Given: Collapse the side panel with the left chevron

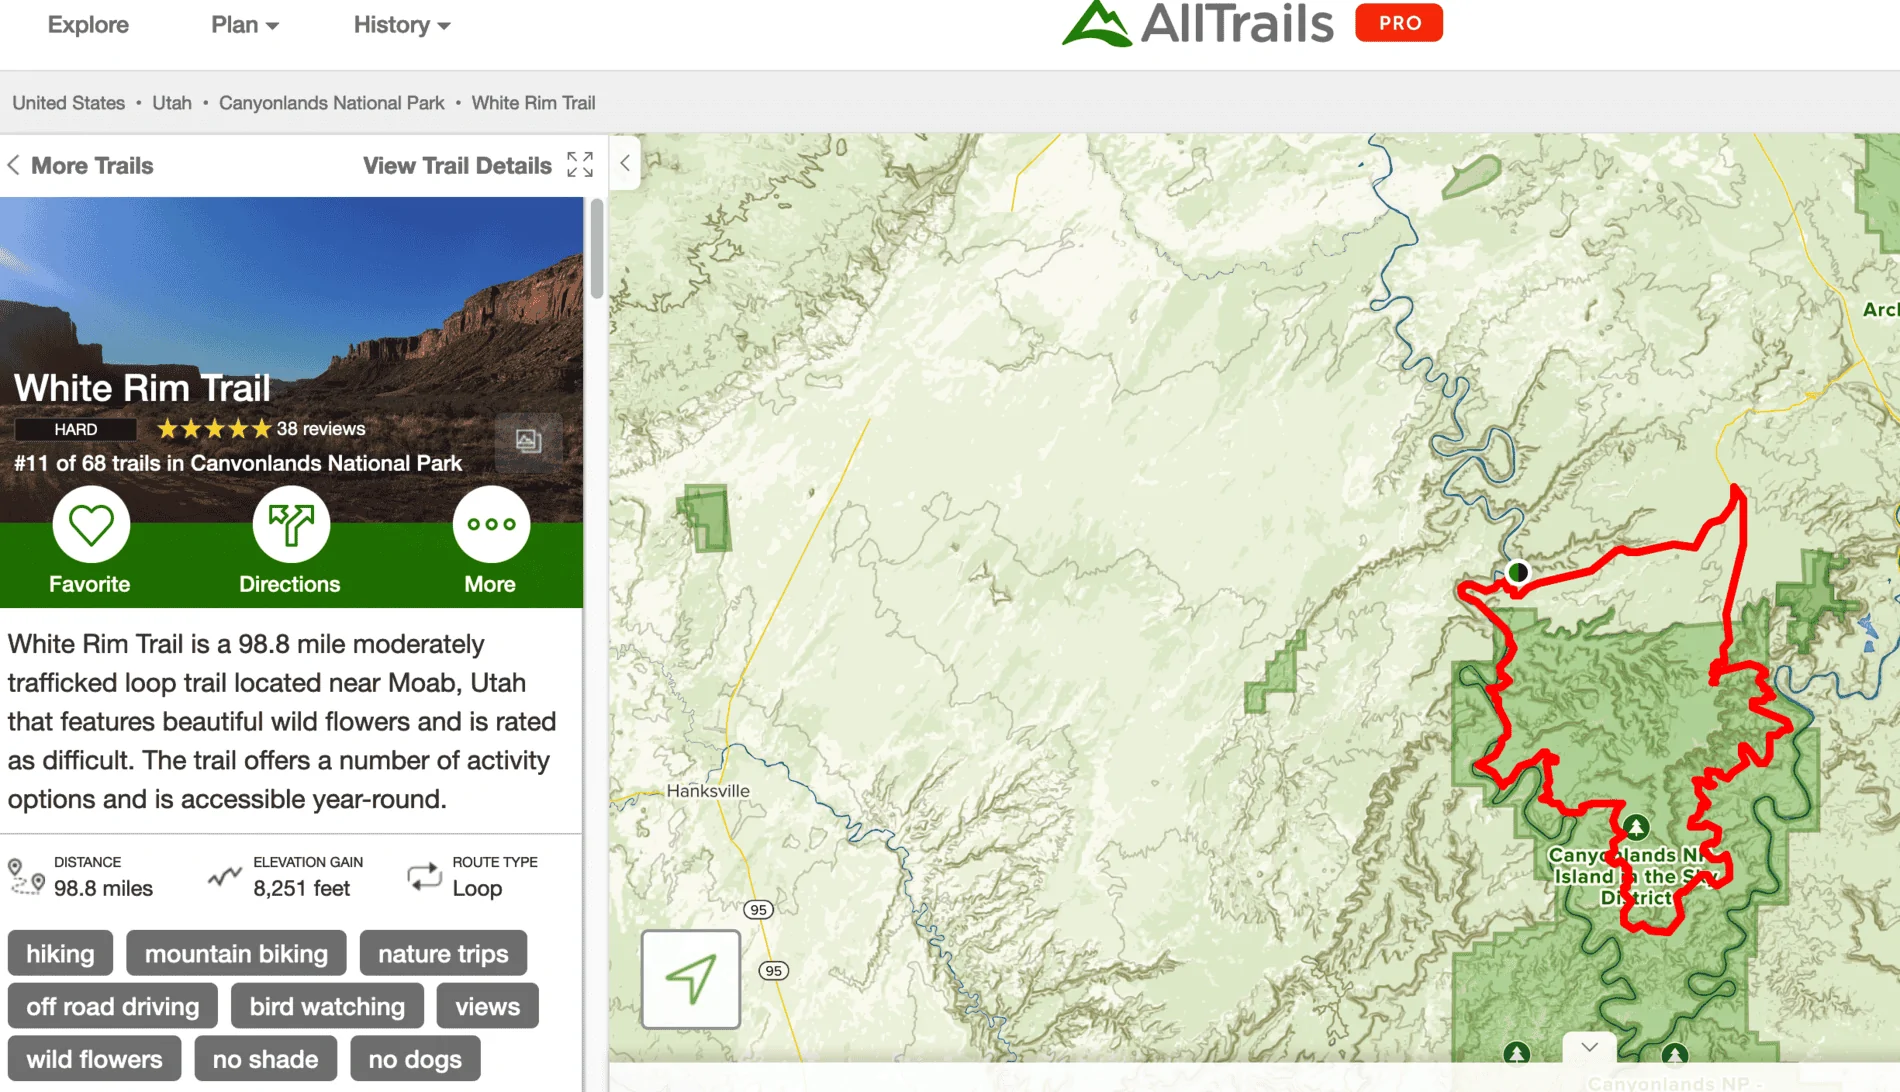Looking at the screenshot, I should (x=625, y=163).
